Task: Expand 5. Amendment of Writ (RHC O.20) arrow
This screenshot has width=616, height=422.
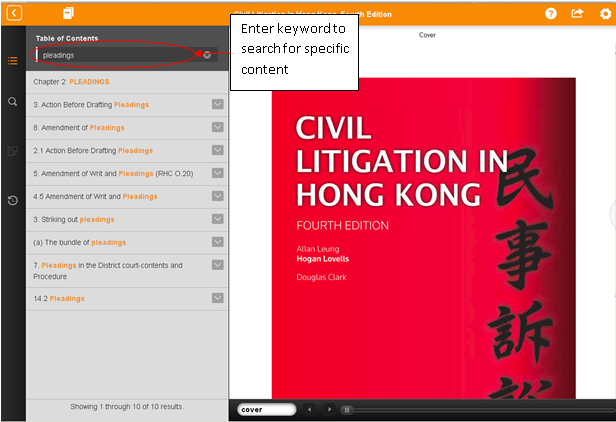Action: pyautogui.click(x=218, y=173)
